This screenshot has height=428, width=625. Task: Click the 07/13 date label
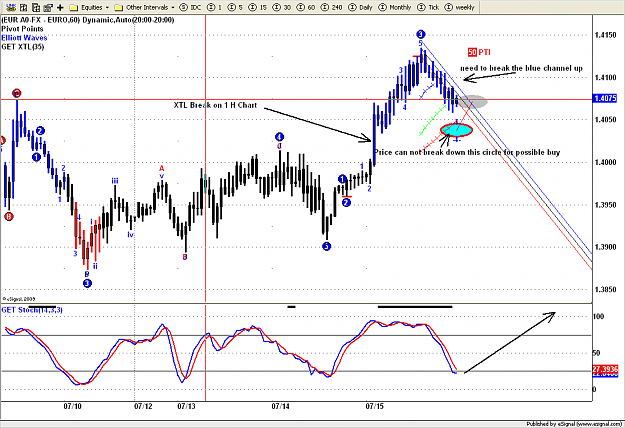pyautogui.click(x=186, y=406)
